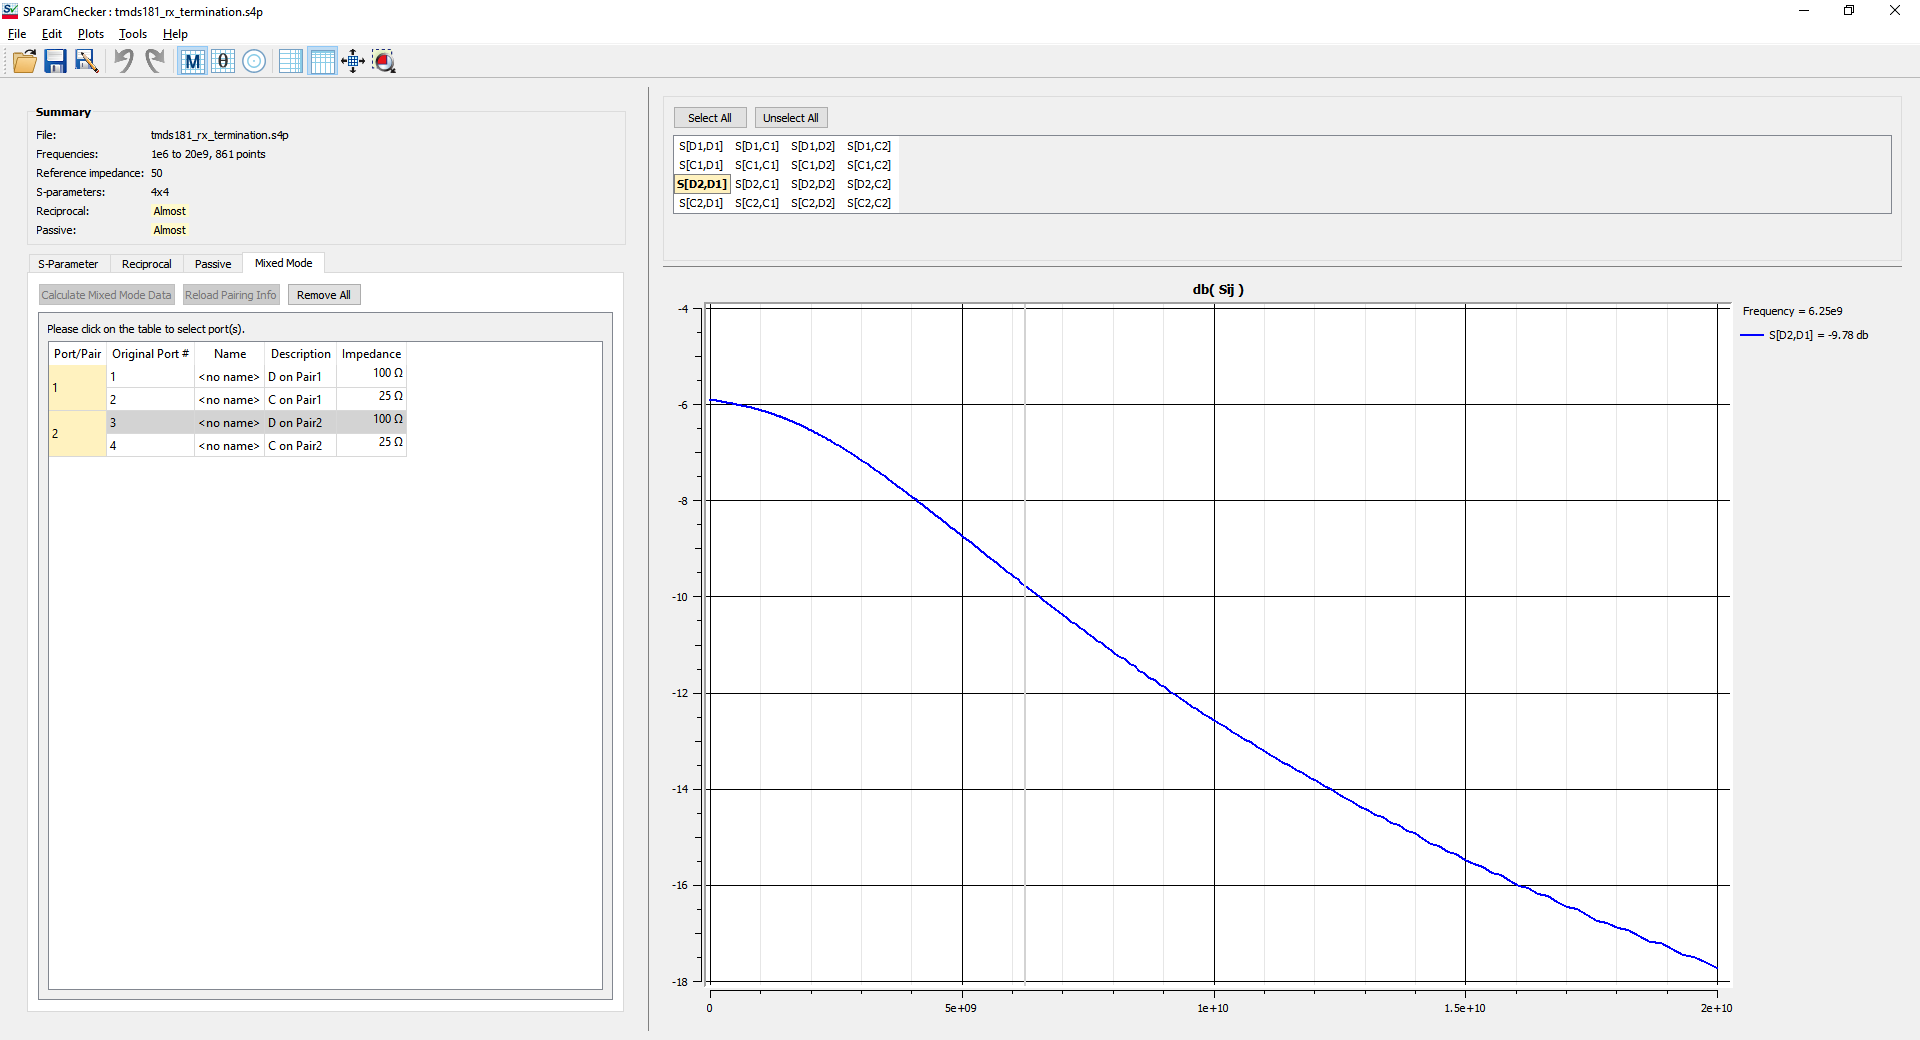Select the 'C on Pair2' table row
This screenshot has width=1920, height=1040.
pyautogui.click(x=257, y=446)
